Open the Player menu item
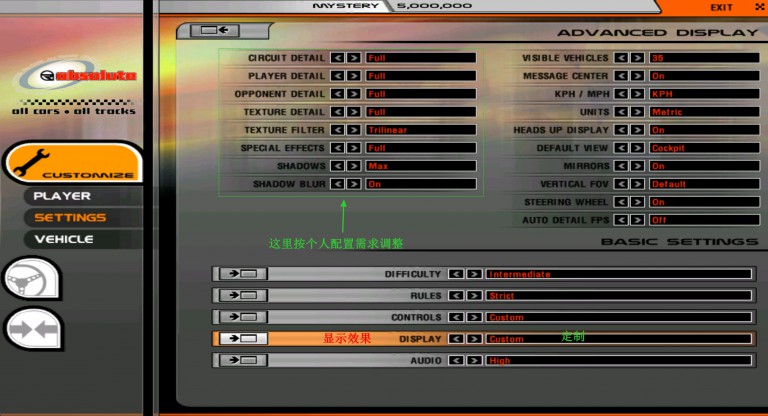Screen dimensions: 768x416 (62, 196)
